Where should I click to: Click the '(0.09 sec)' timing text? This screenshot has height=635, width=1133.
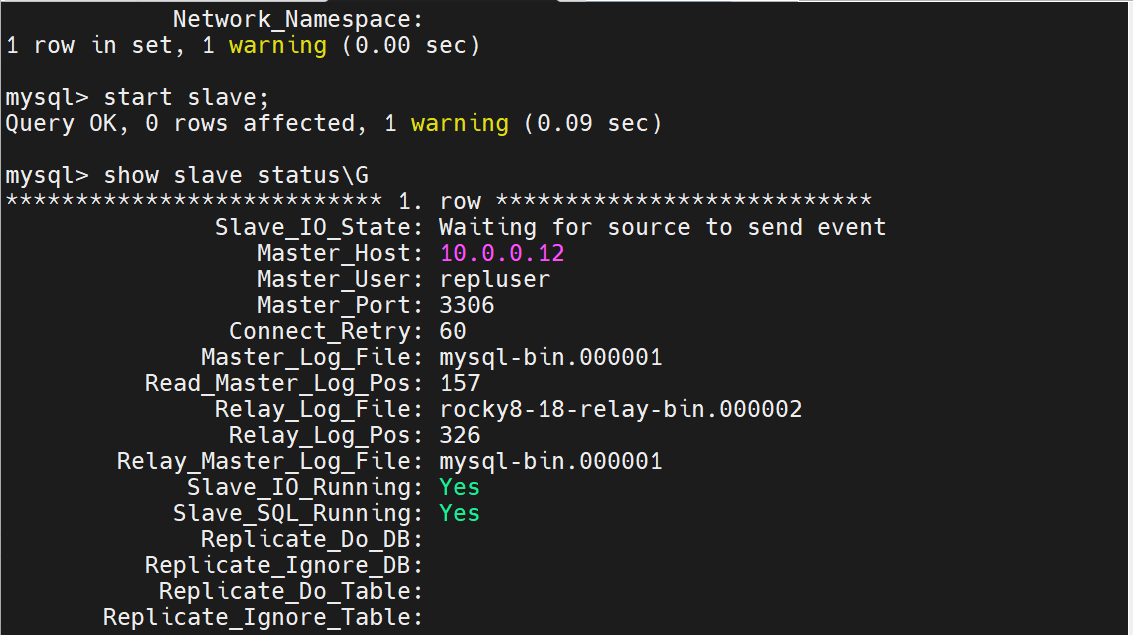click(x=593, y=124)
